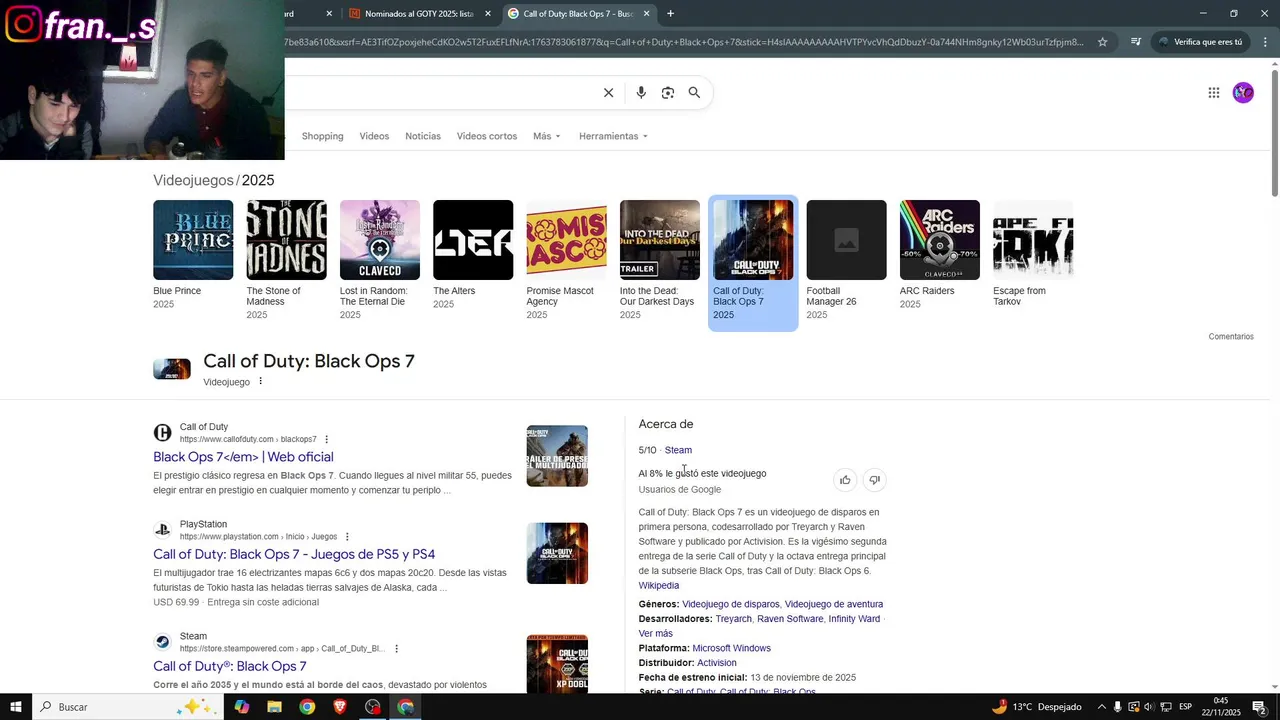Clear the Google search box with the X
The width and height of the screenshot is (1280, 720).
(x=608, y=93)
